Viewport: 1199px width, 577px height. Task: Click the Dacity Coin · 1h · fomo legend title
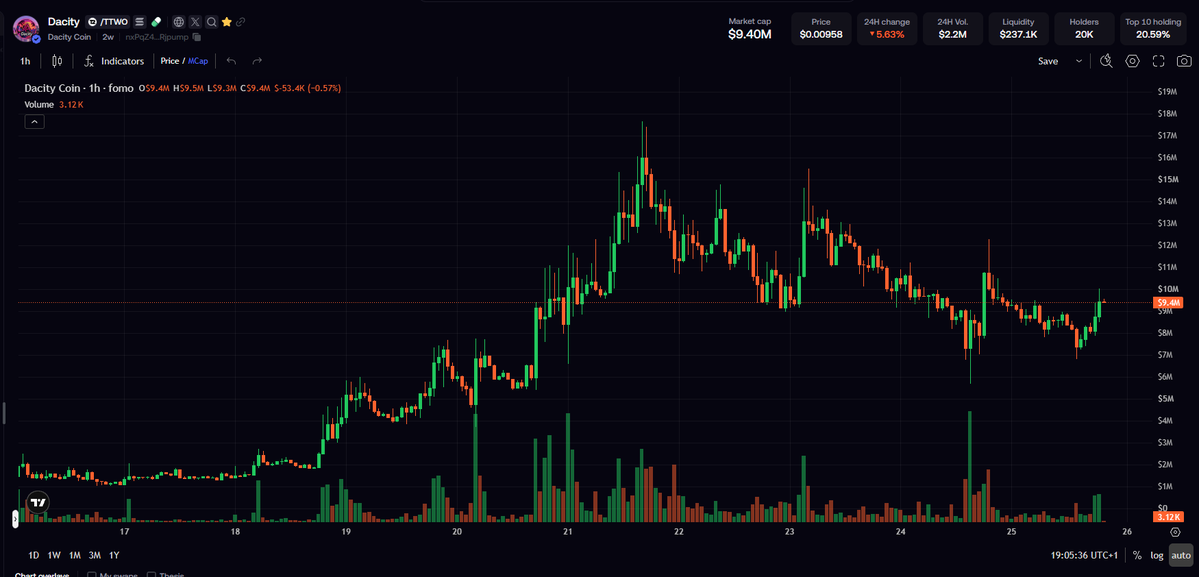tap(79, 89)
